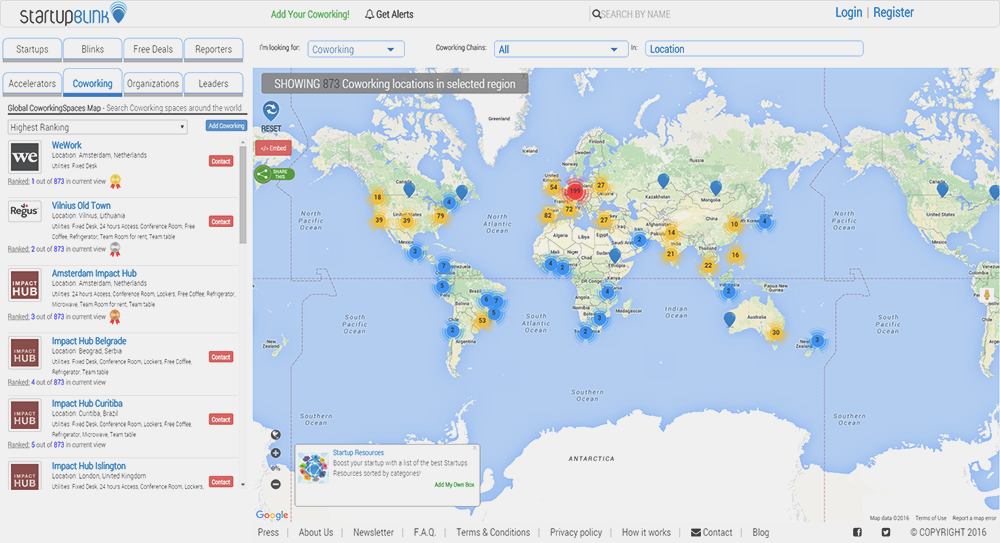The image size is (1000, 543).
Task: Click the green Share This icon
Action: [274, 174]
